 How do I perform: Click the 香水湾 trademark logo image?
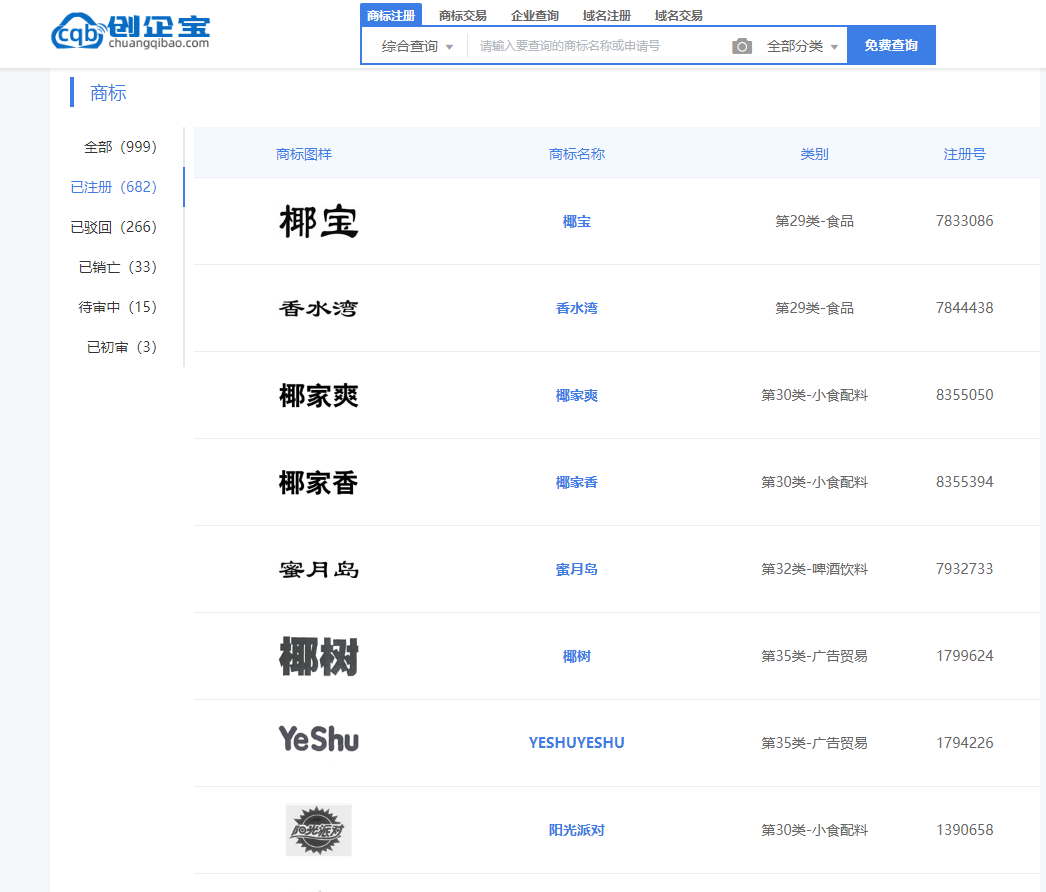[319, 308]
